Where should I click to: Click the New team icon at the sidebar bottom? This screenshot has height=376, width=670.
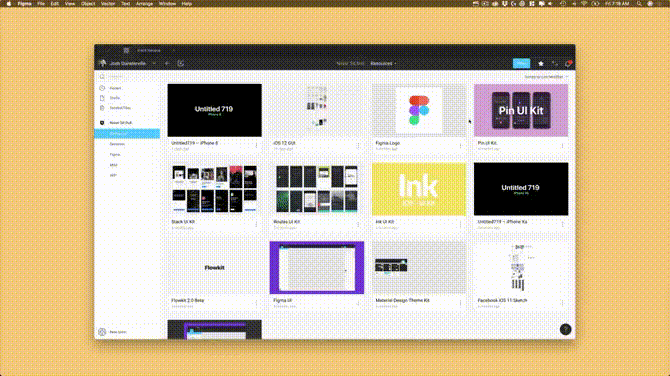pyautogui.click(x=102, y=332)
